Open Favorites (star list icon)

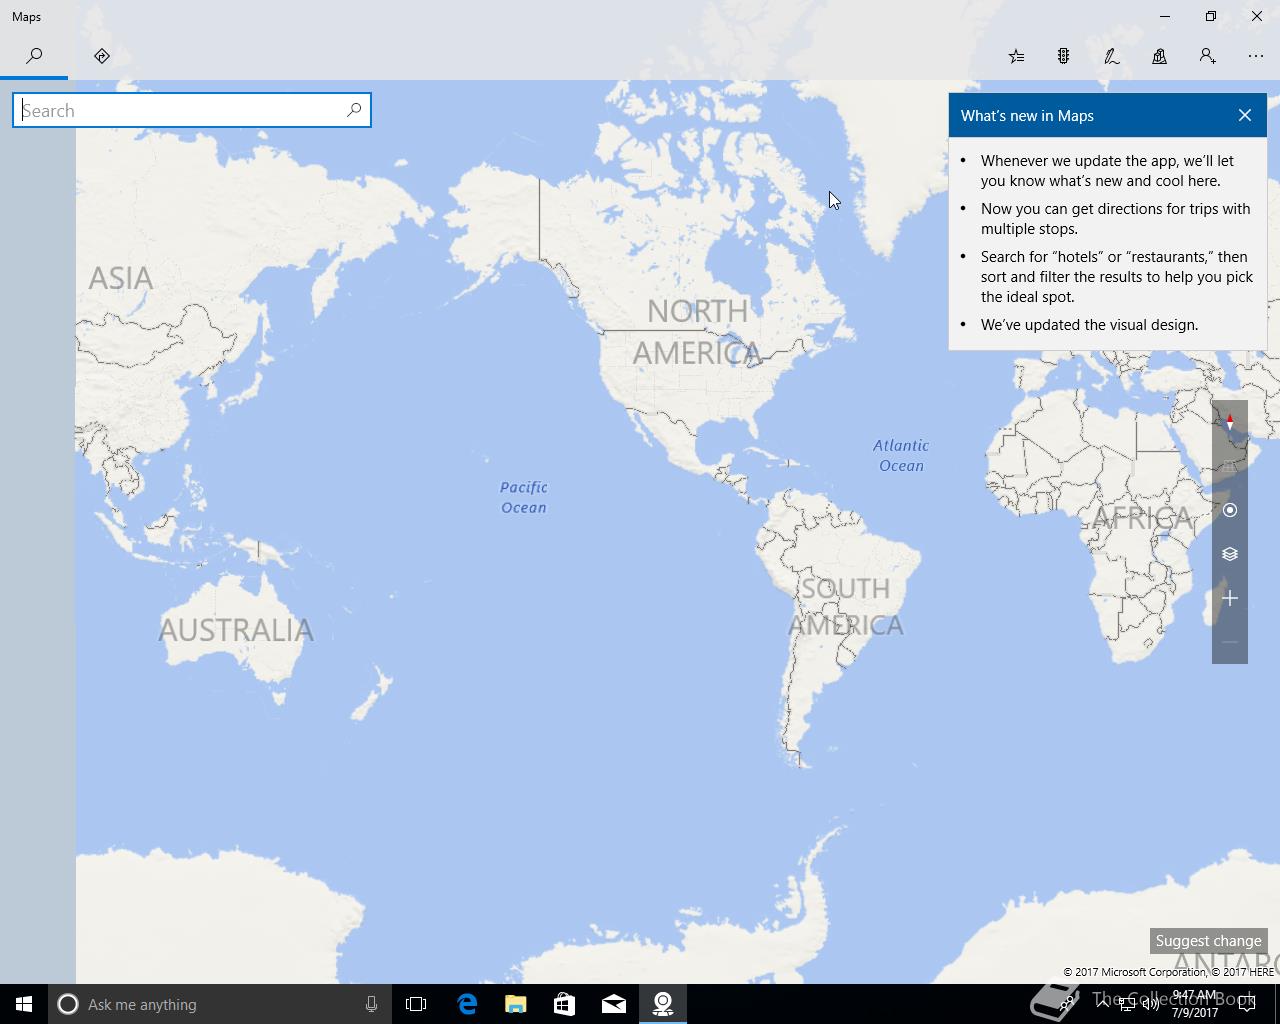click(1016, 56)
